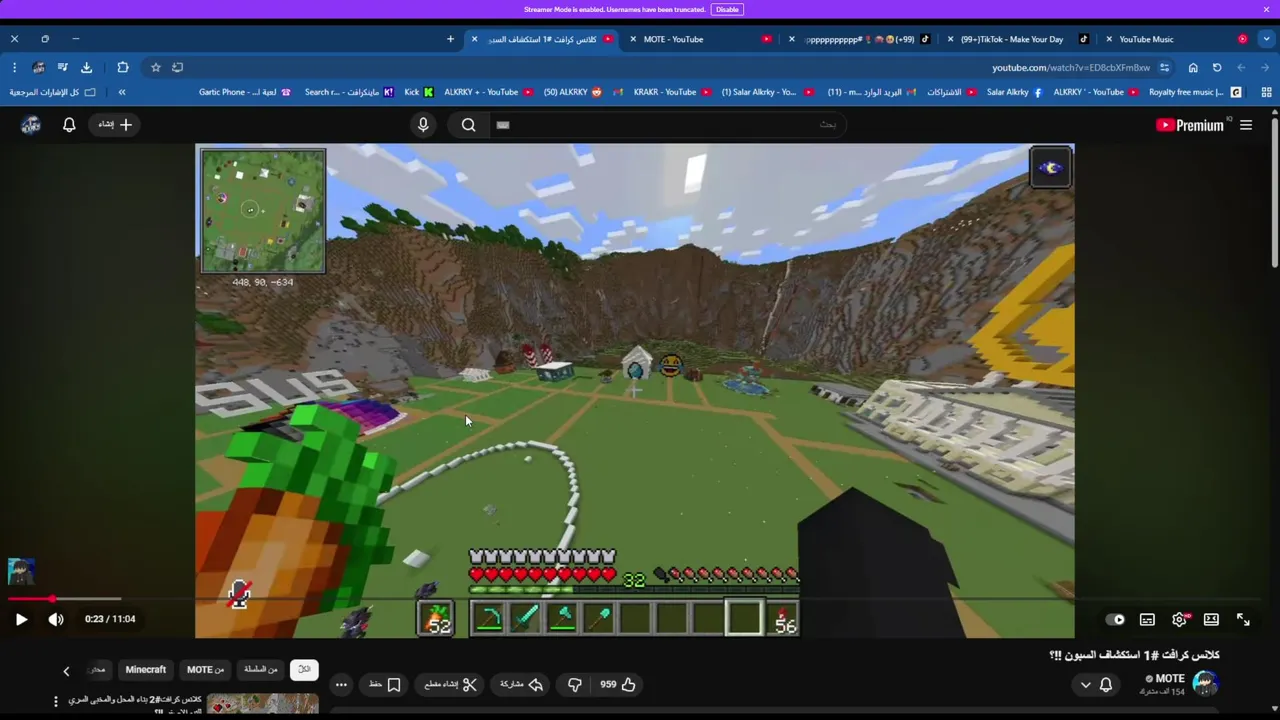
Task: Open the suggested video thumbnail كلاس كرافت #2
Action: [x=263, y=704]
